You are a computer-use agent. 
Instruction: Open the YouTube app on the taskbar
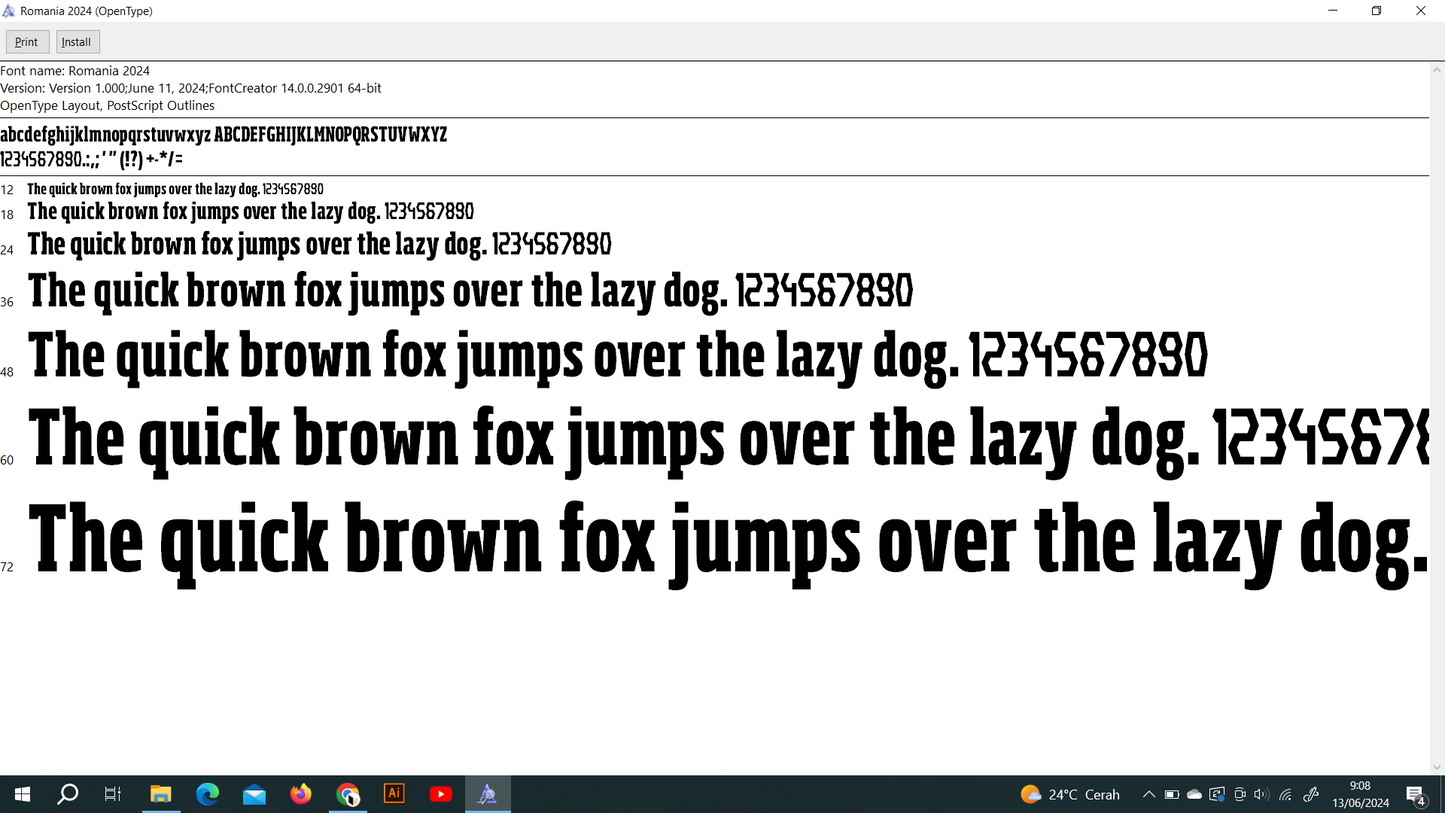pyautogui.click(x=440, y=795)
